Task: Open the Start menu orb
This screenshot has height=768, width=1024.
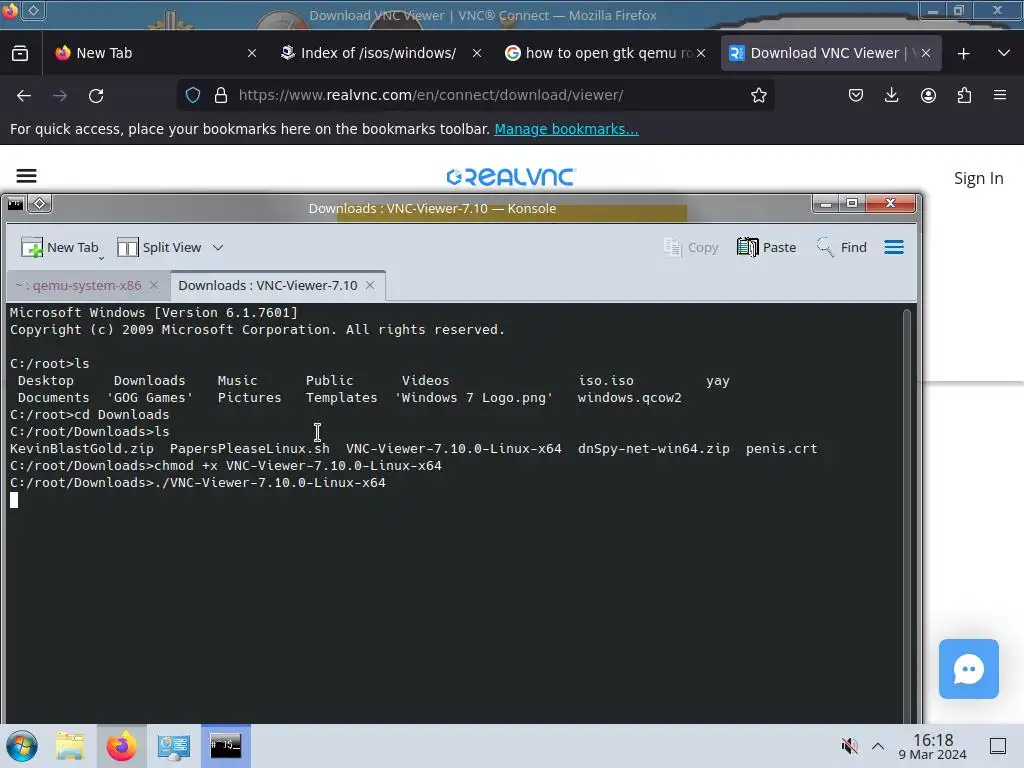Action: (x=22, y=746)
